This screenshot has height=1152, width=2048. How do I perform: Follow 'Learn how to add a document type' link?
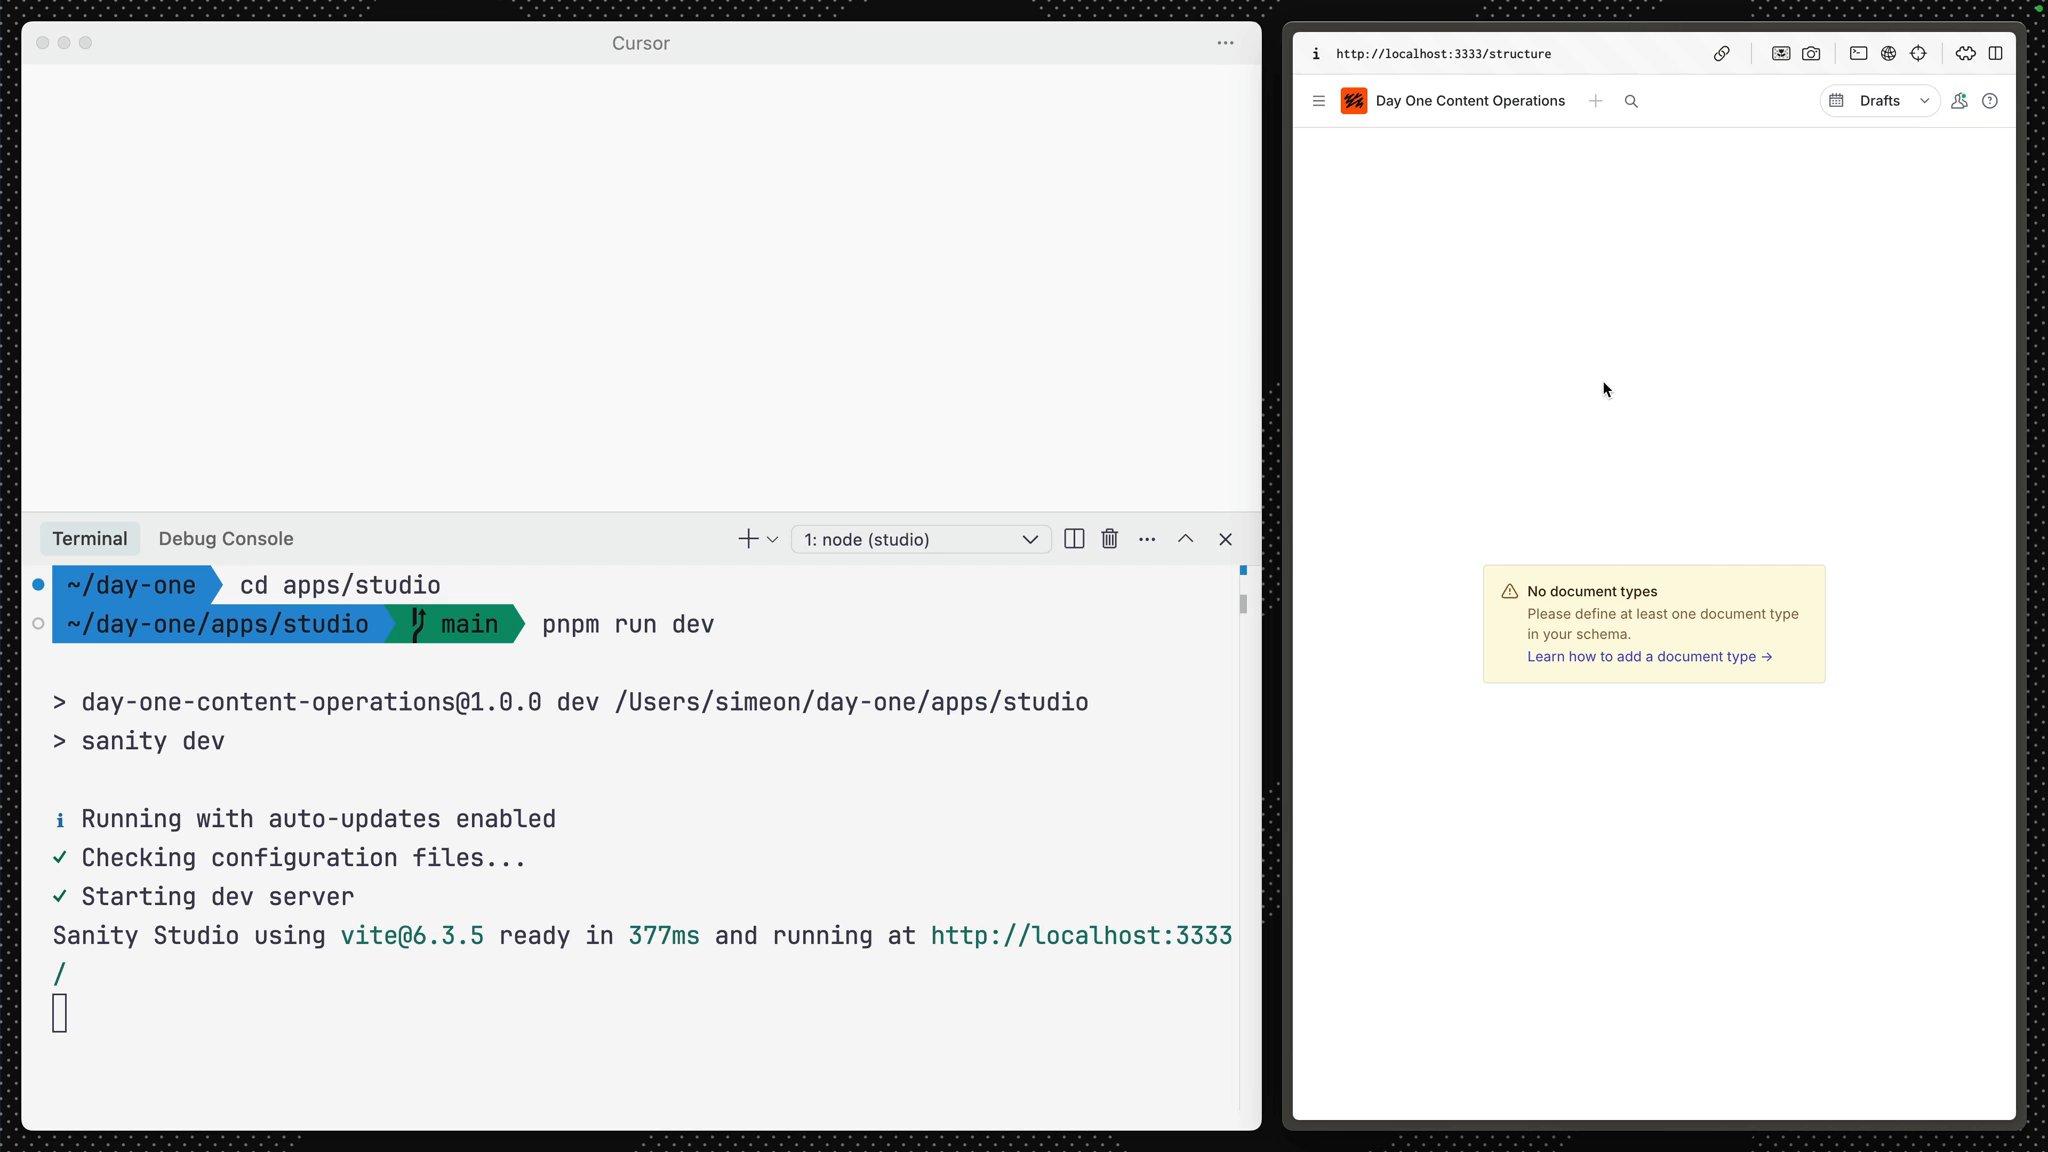[x=1649, y=657]
